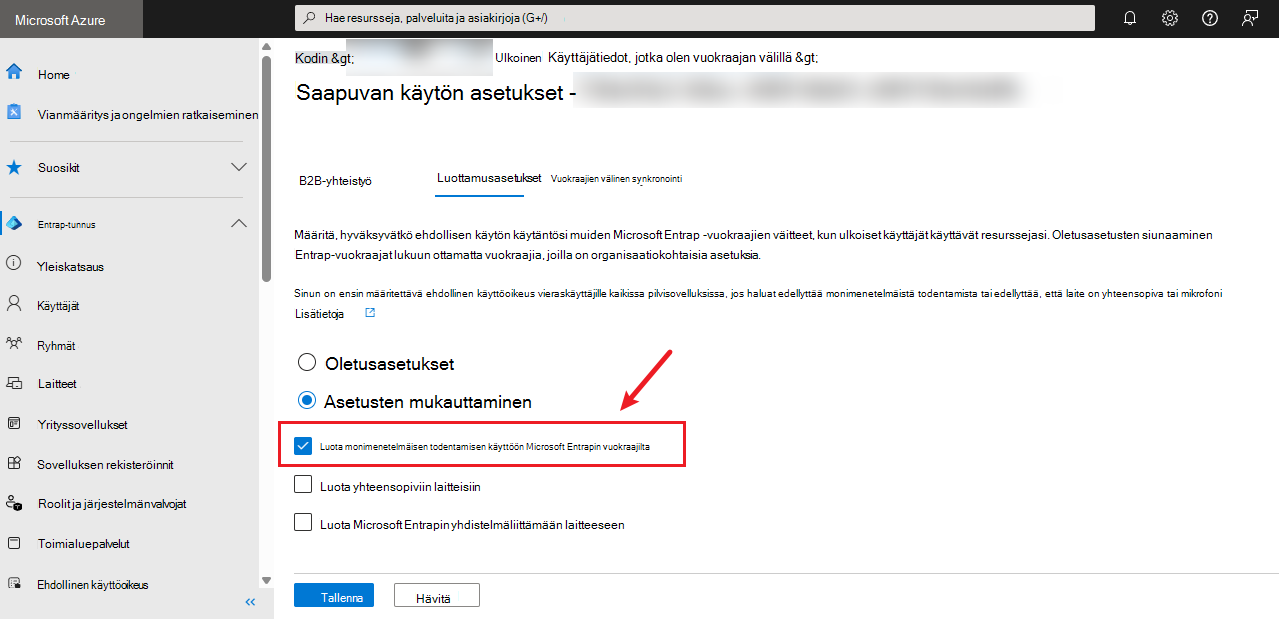Focus the Hae resursseja search field

(694, 18)
